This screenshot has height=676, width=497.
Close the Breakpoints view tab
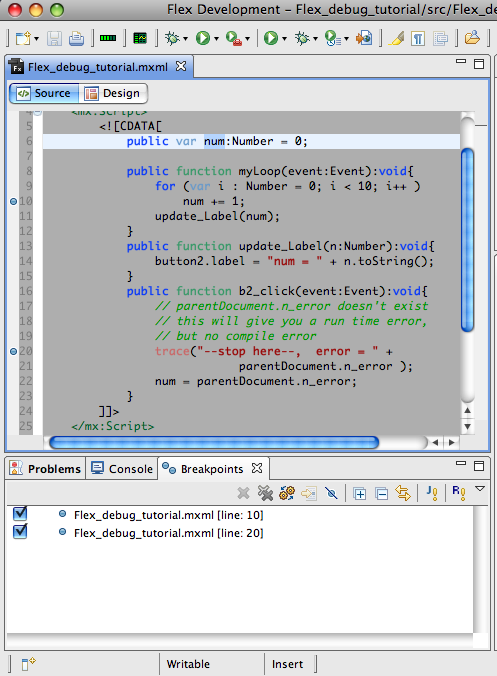click(257, 468)
